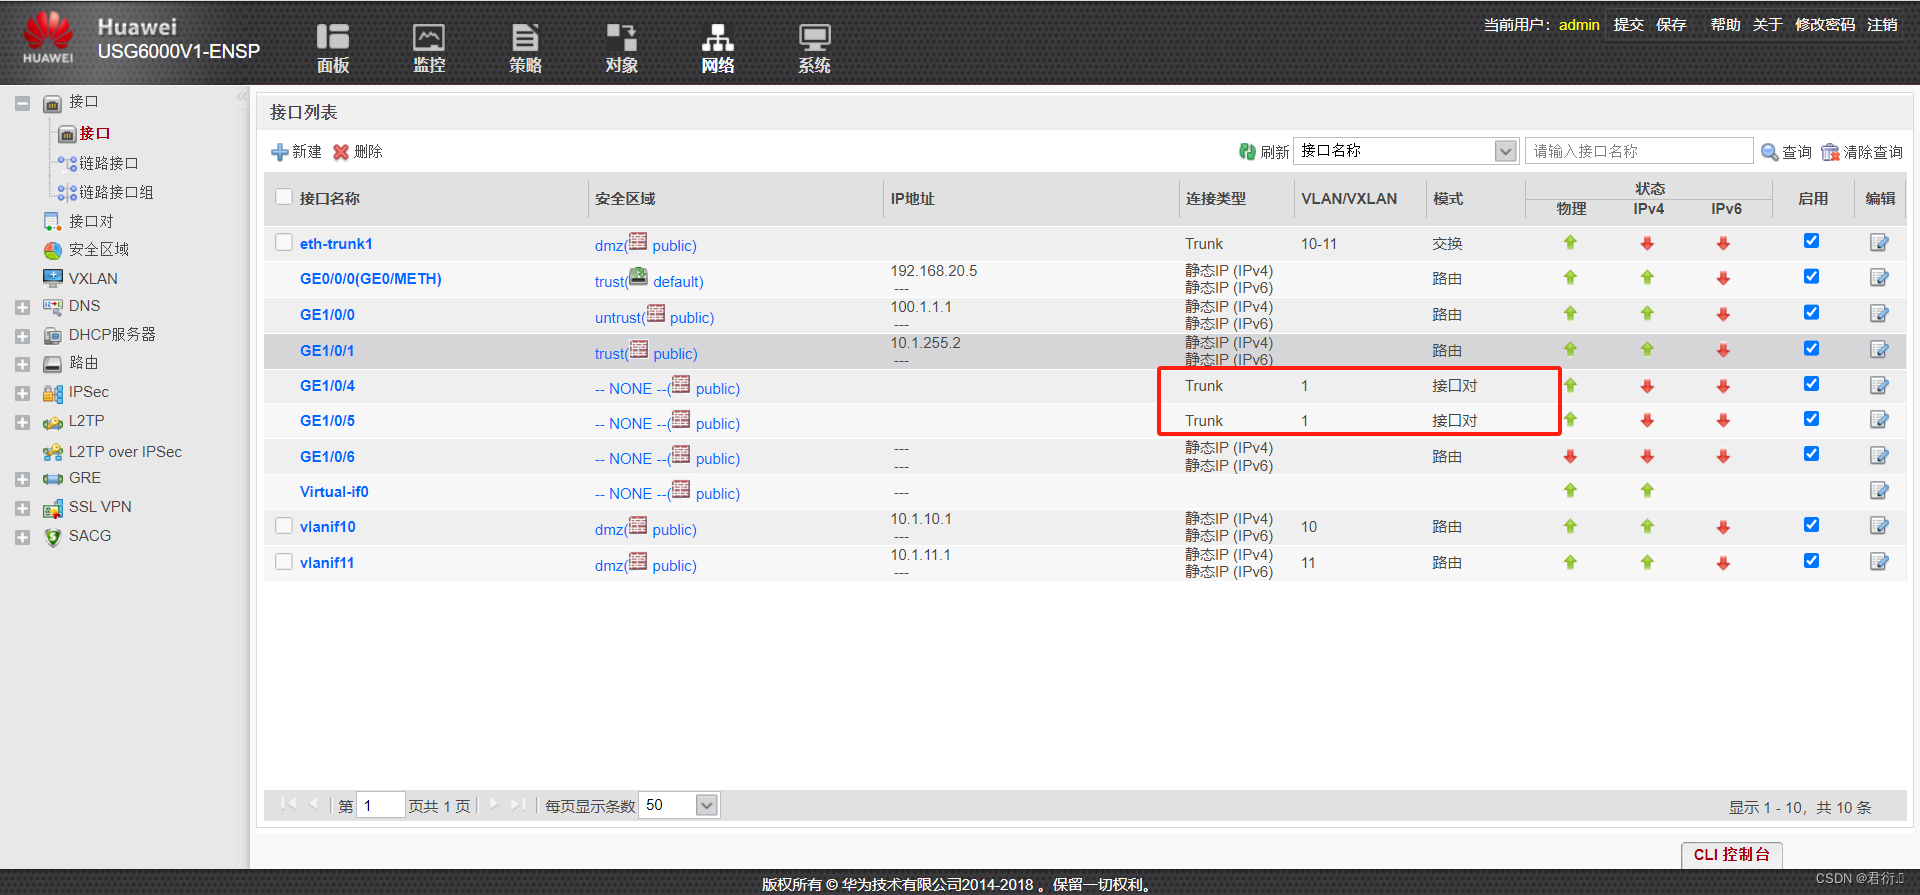Image resolution: width=1920 pixels, height=895 pixels.
Task: Click the edit icon for GE1/0/6
Action: click(1879, 456)
